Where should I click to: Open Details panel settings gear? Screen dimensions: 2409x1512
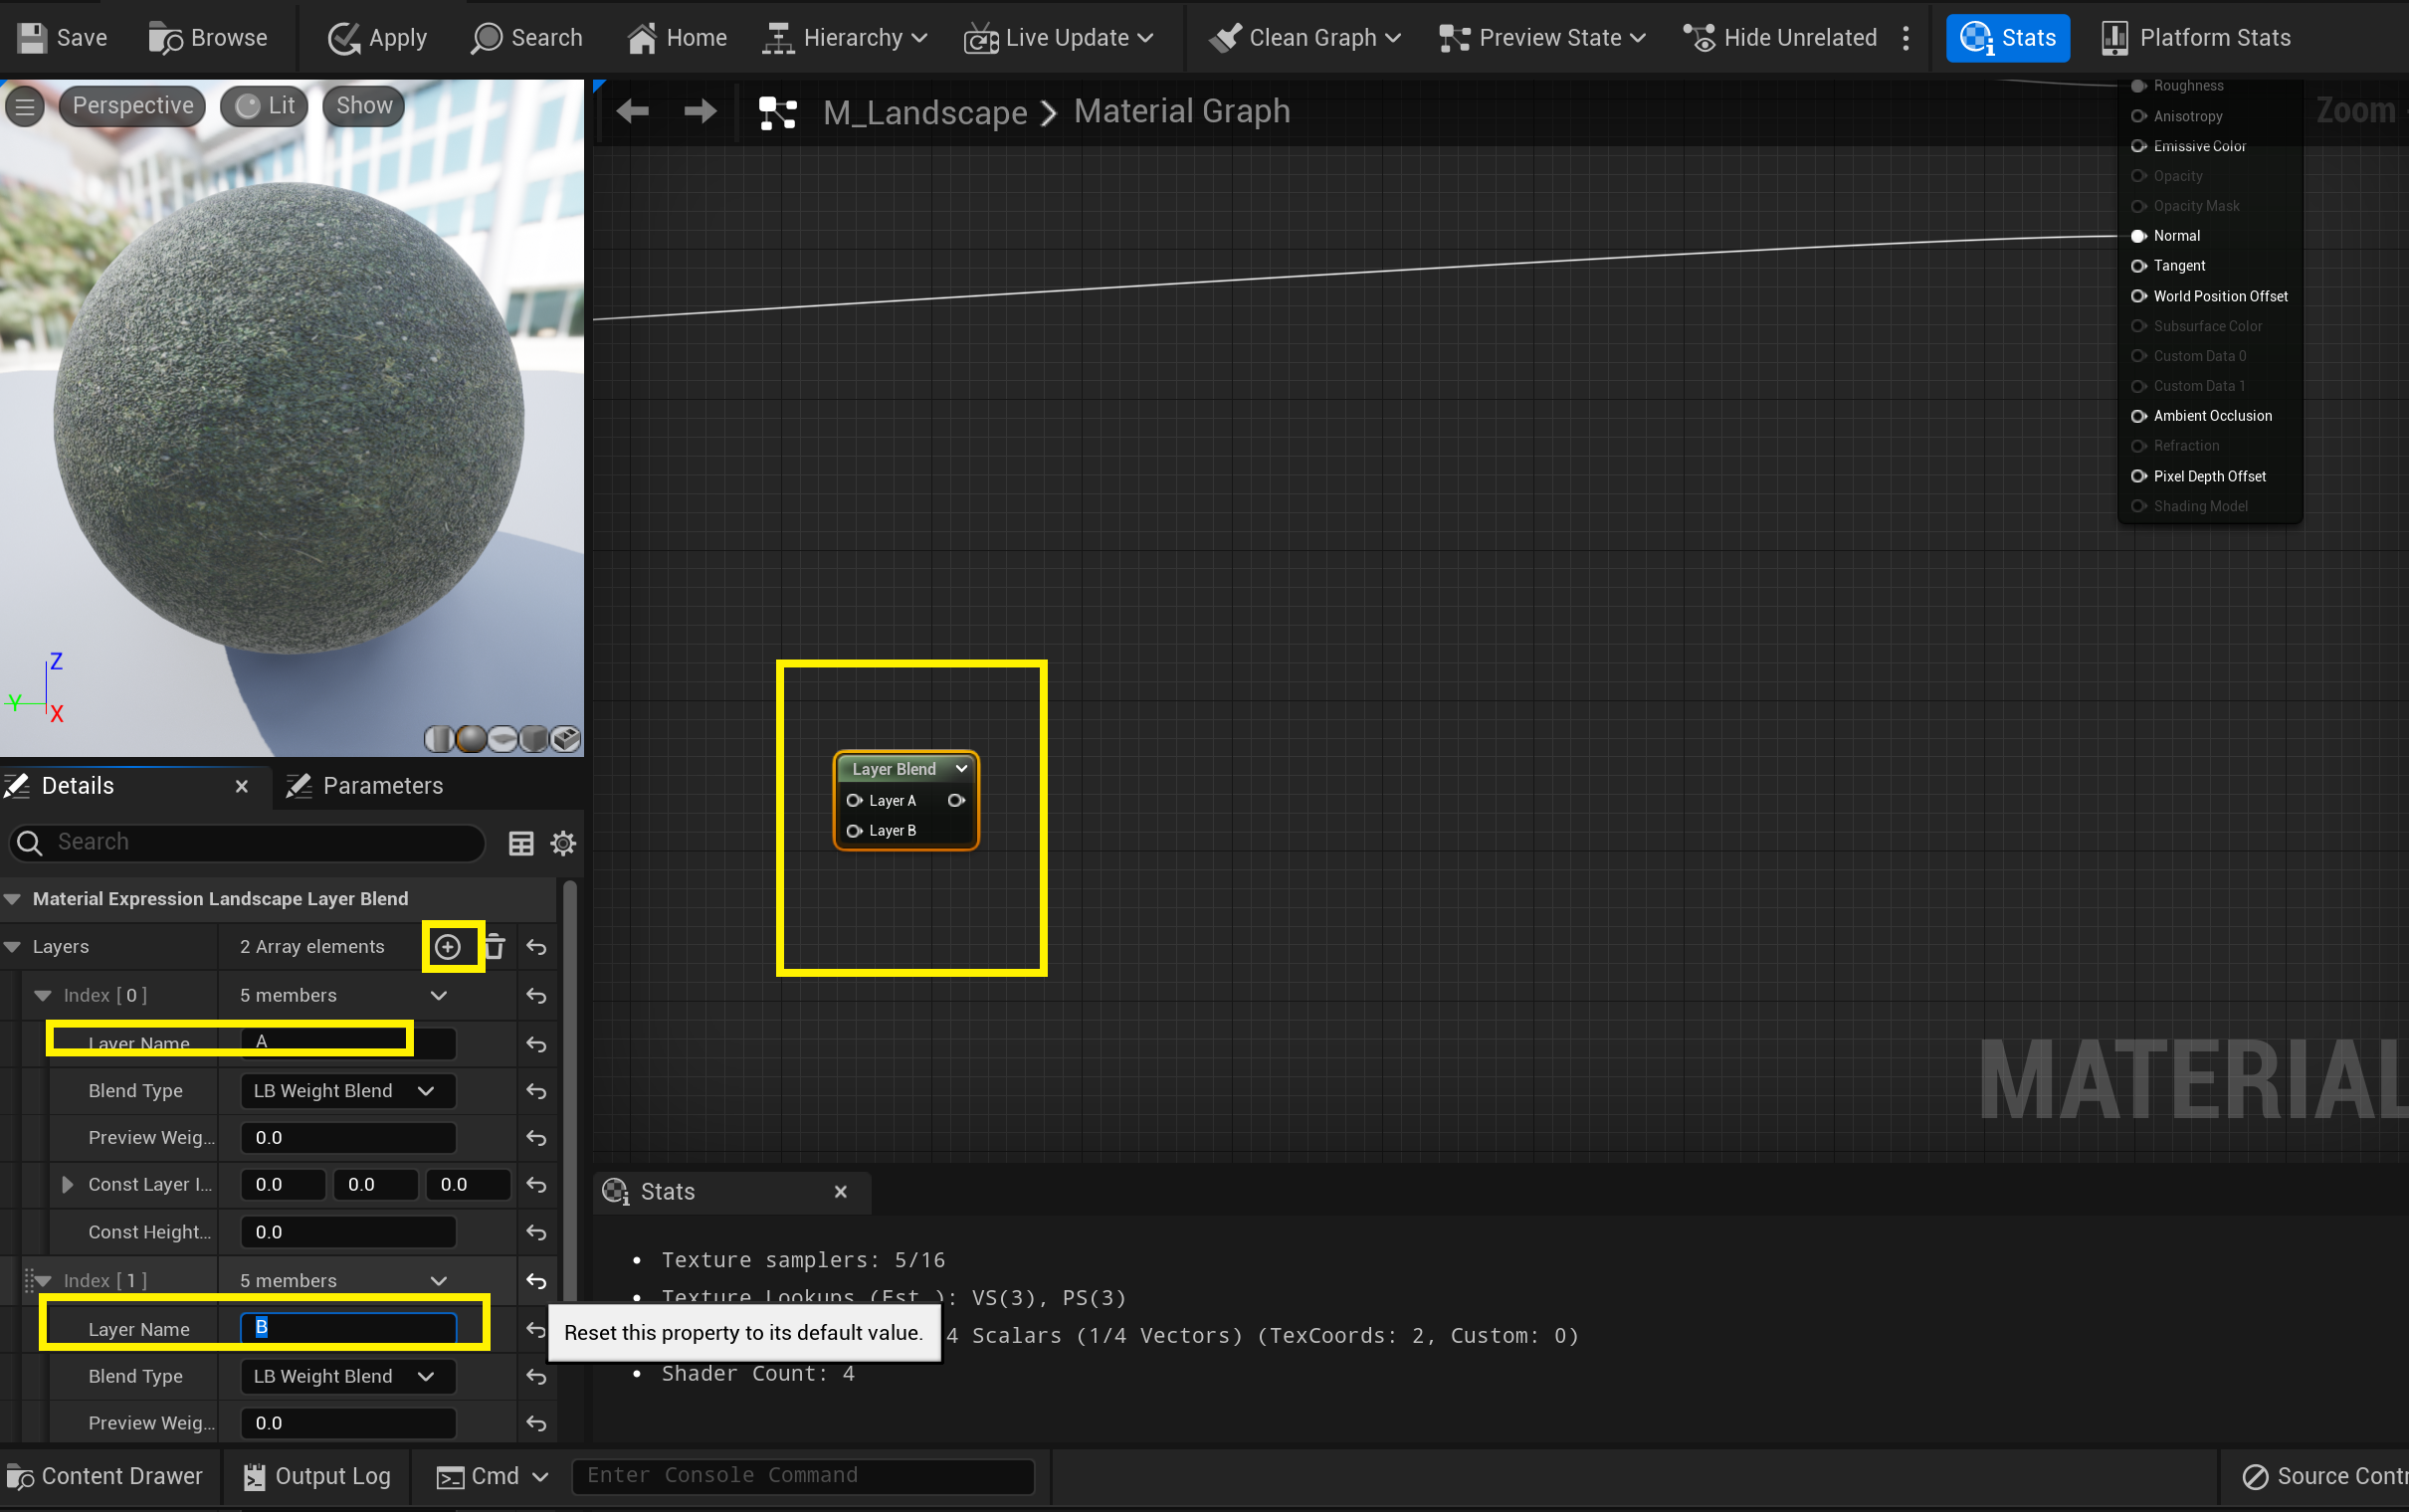(563, 843)
